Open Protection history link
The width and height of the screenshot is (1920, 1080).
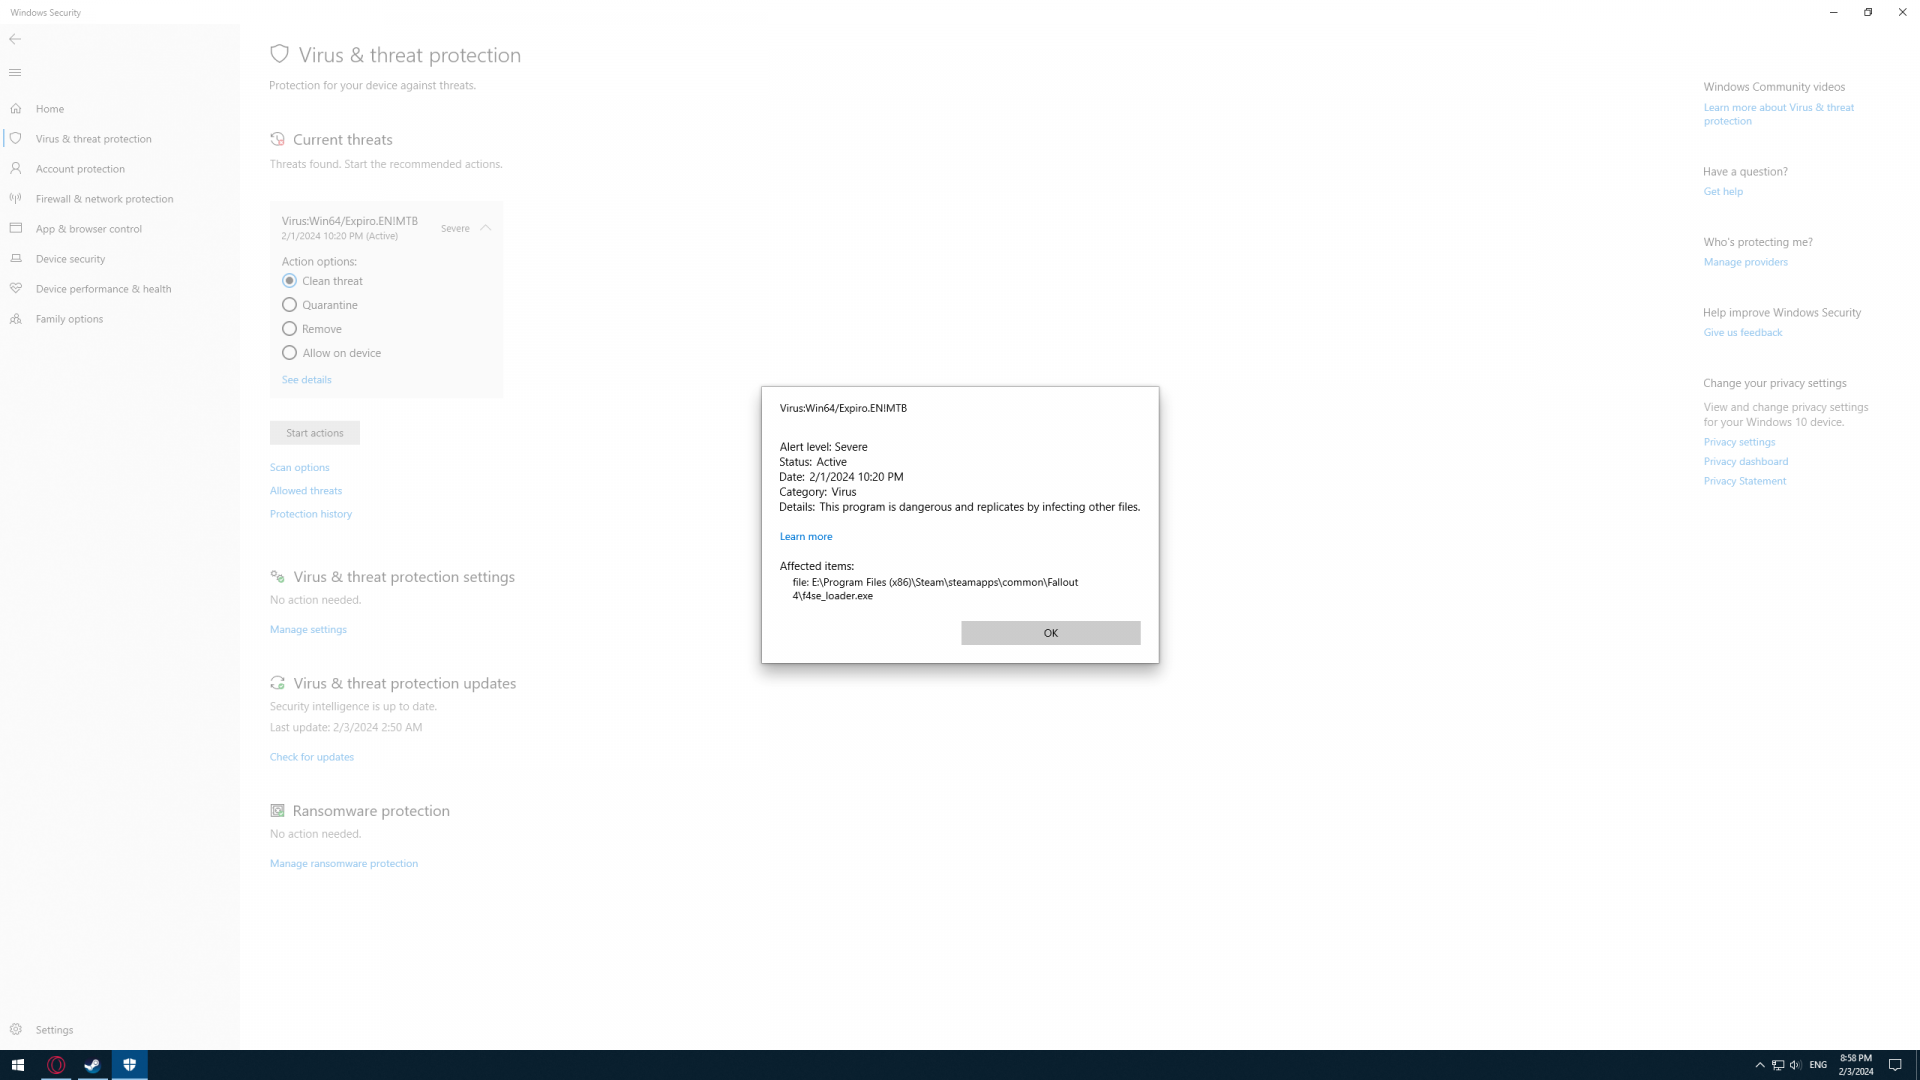[311, 514]
